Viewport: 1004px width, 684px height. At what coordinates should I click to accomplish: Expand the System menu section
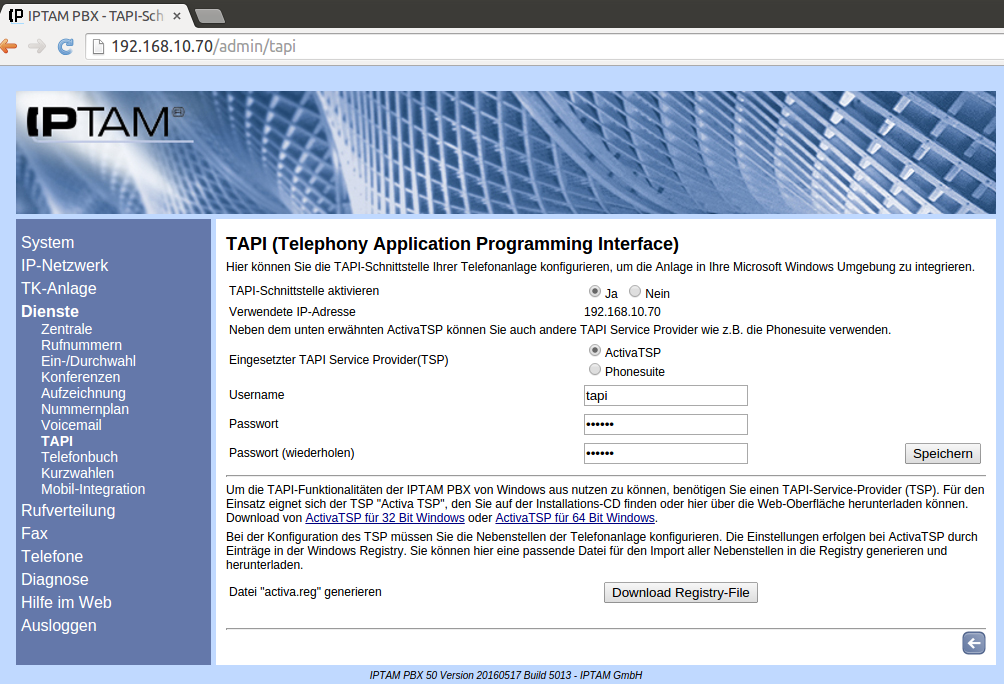coord(47,243)
